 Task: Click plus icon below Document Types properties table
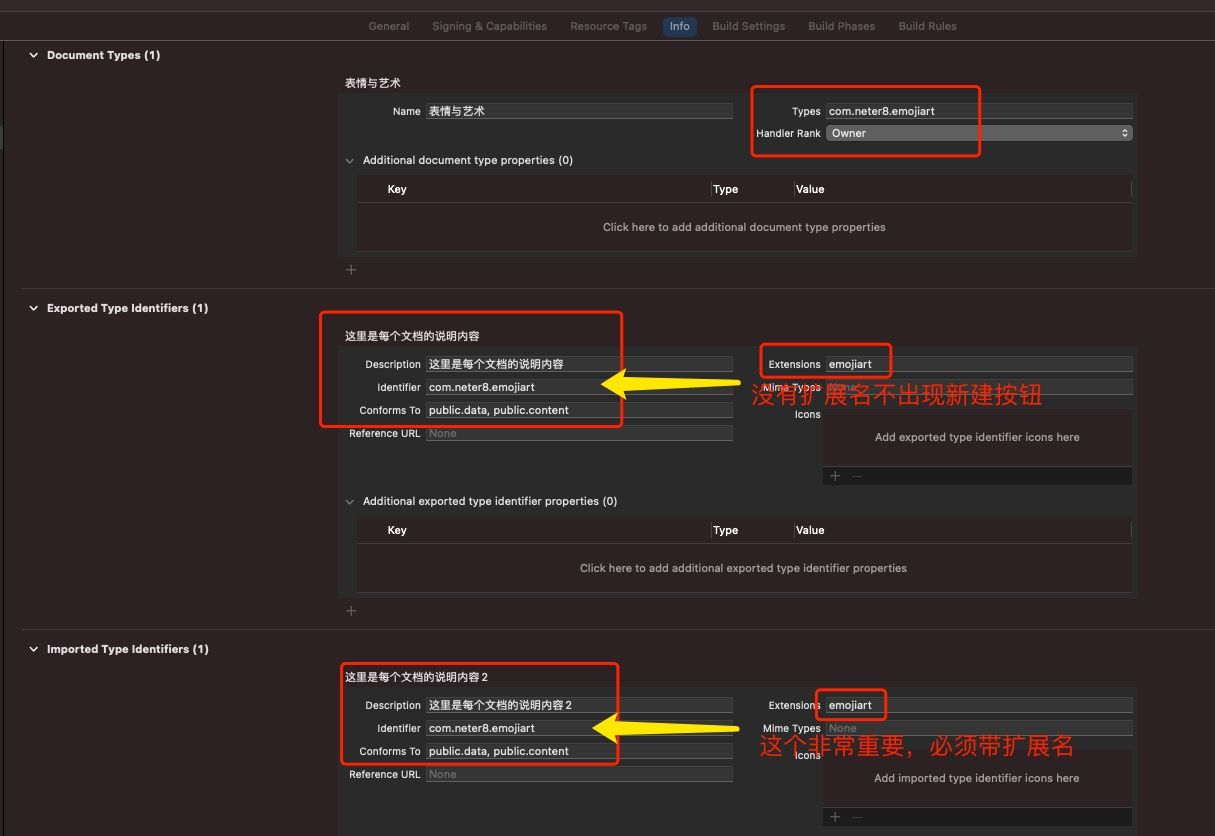[x=351, y=270]
